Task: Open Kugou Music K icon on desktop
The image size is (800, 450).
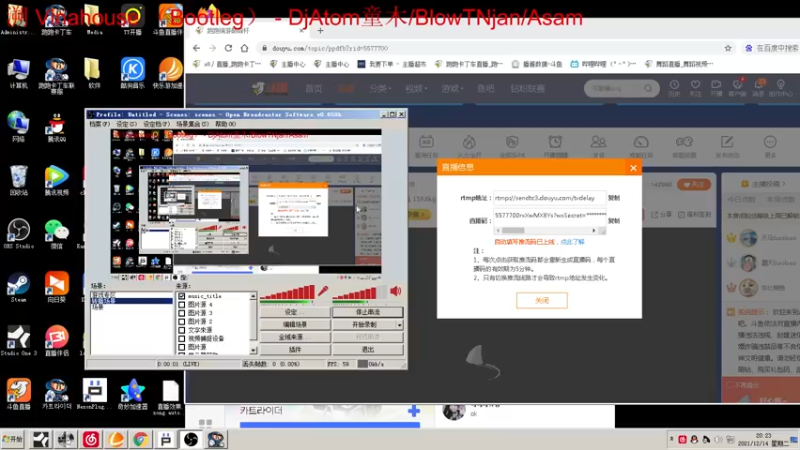Action: [132, 73]
